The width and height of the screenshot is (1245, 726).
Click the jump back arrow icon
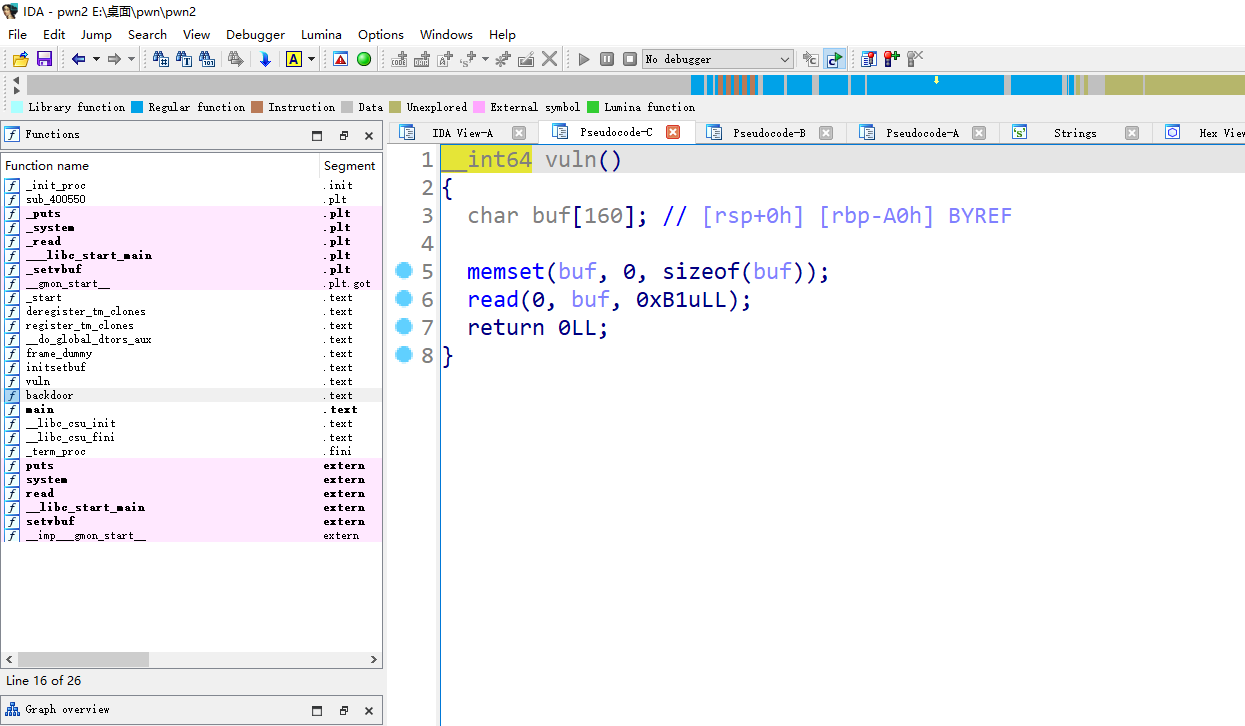(79, 59)
